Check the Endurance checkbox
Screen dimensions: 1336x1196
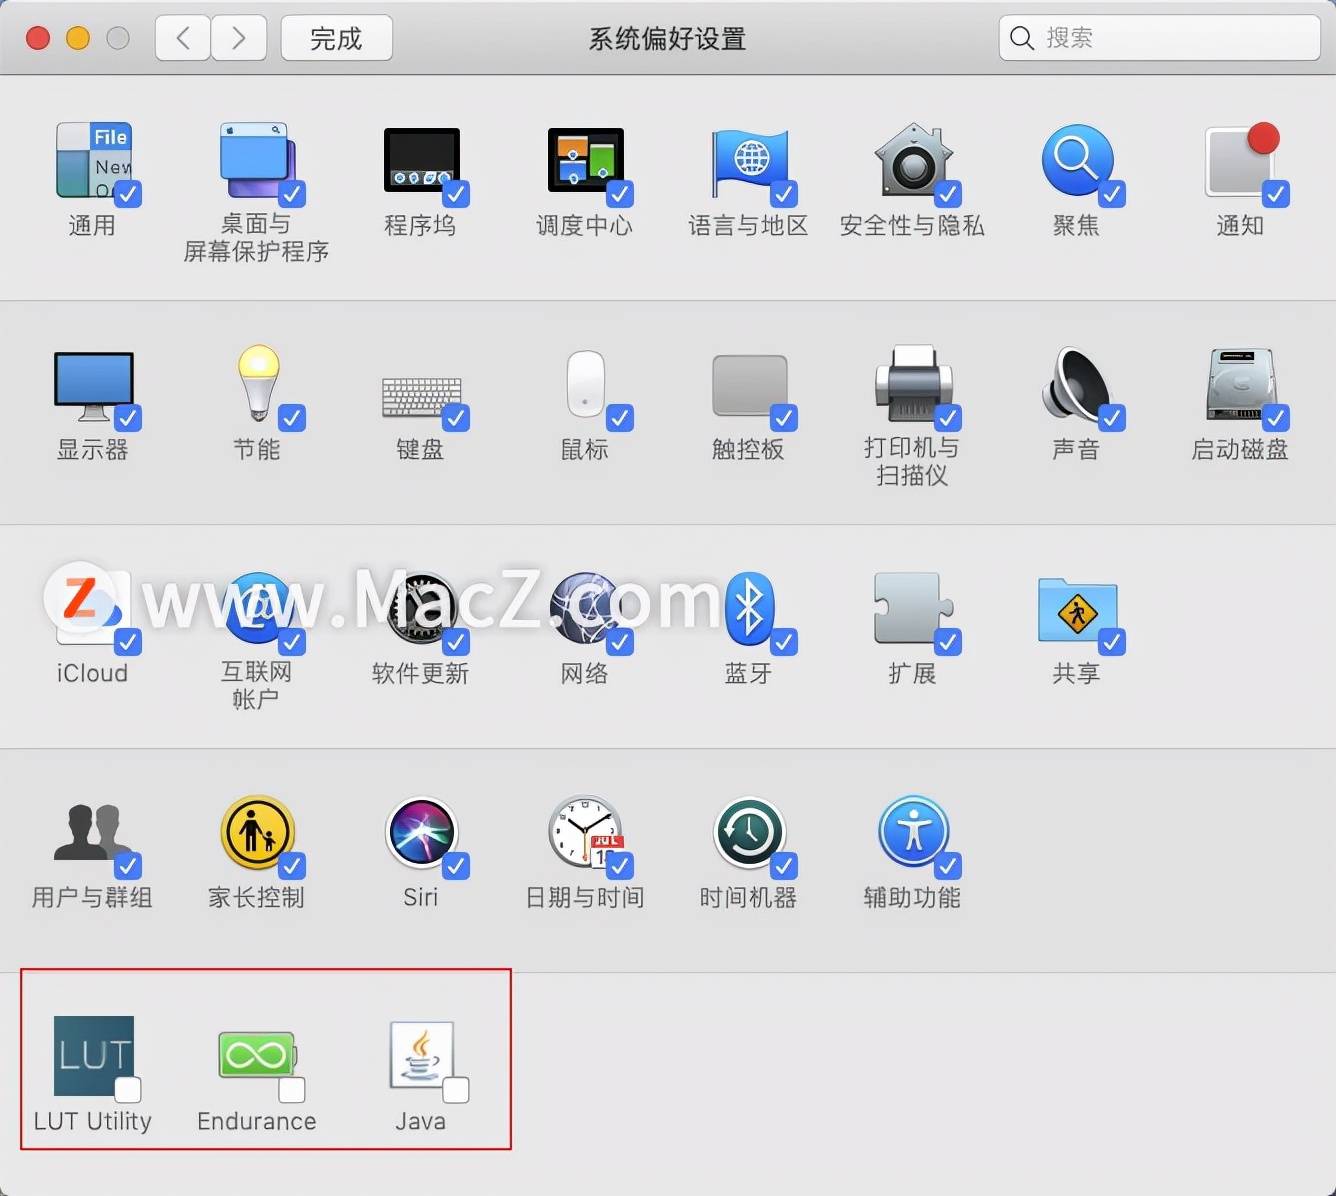pos(292,1090)
